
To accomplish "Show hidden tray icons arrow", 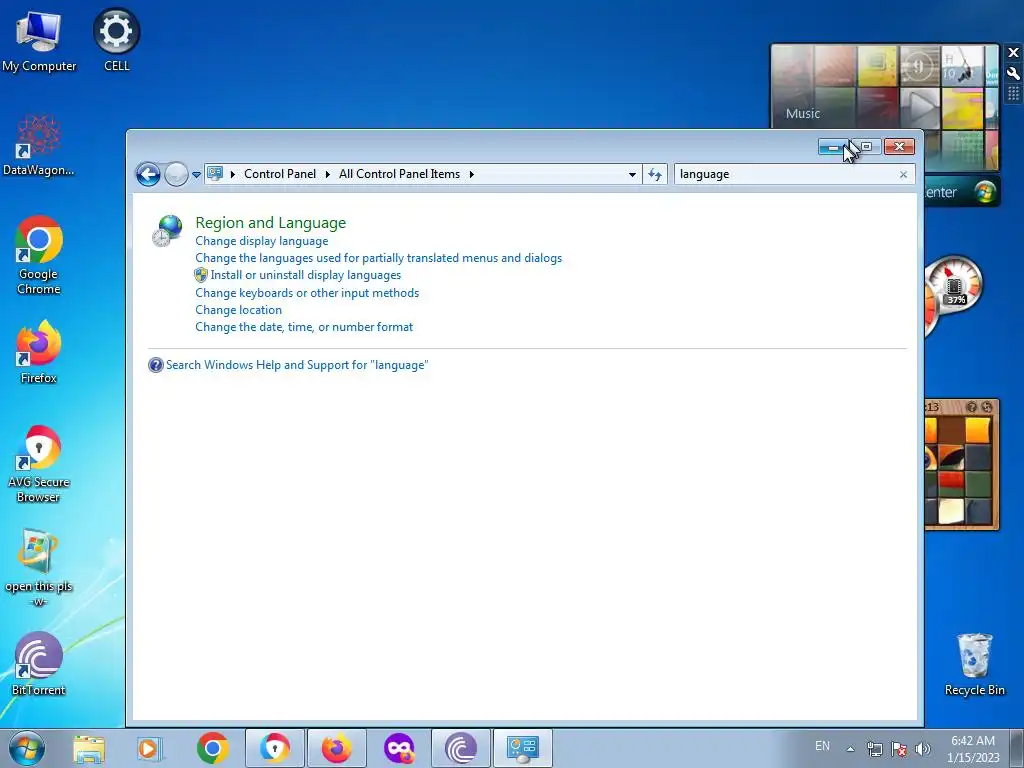I will pyautogui.click(x=850, y=749).
